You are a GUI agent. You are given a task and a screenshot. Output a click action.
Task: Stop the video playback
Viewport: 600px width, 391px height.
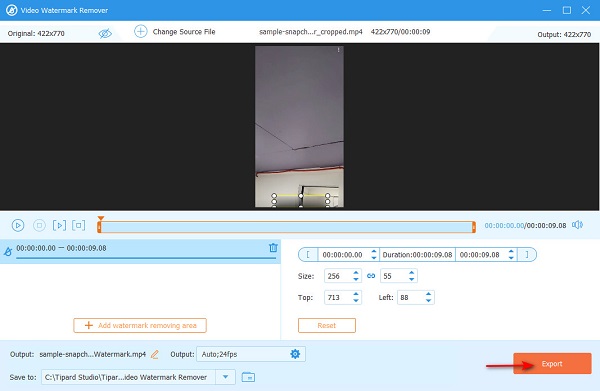coord(39,225)
